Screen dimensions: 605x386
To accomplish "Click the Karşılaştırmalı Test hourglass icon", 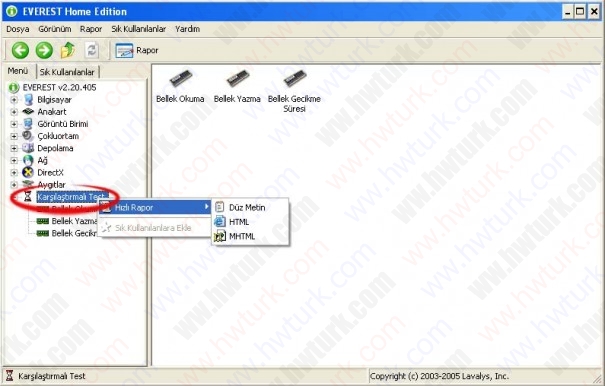I will point(28,197).
